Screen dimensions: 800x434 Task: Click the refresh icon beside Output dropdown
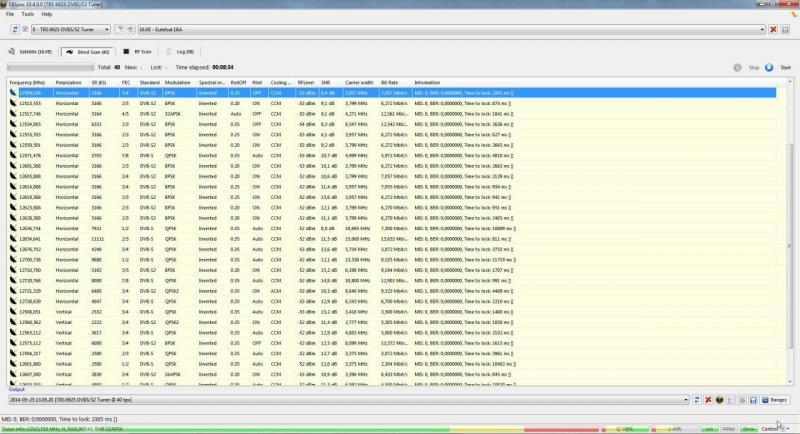coord(698,400)
